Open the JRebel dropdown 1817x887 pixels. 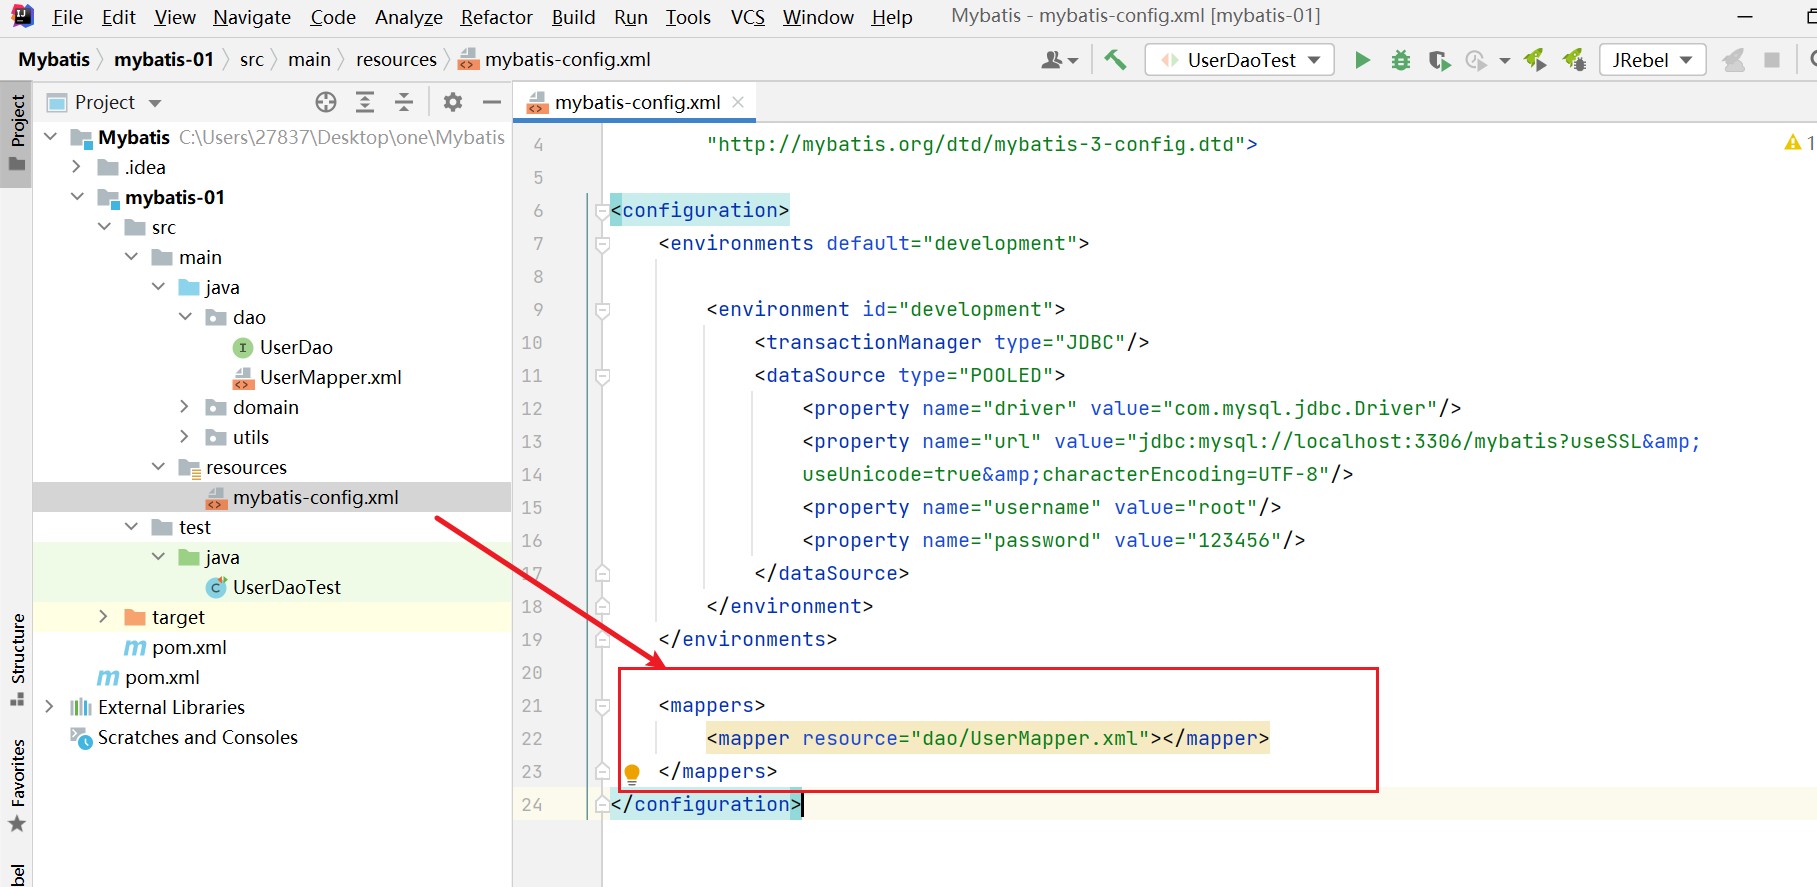coord(1652,60)
